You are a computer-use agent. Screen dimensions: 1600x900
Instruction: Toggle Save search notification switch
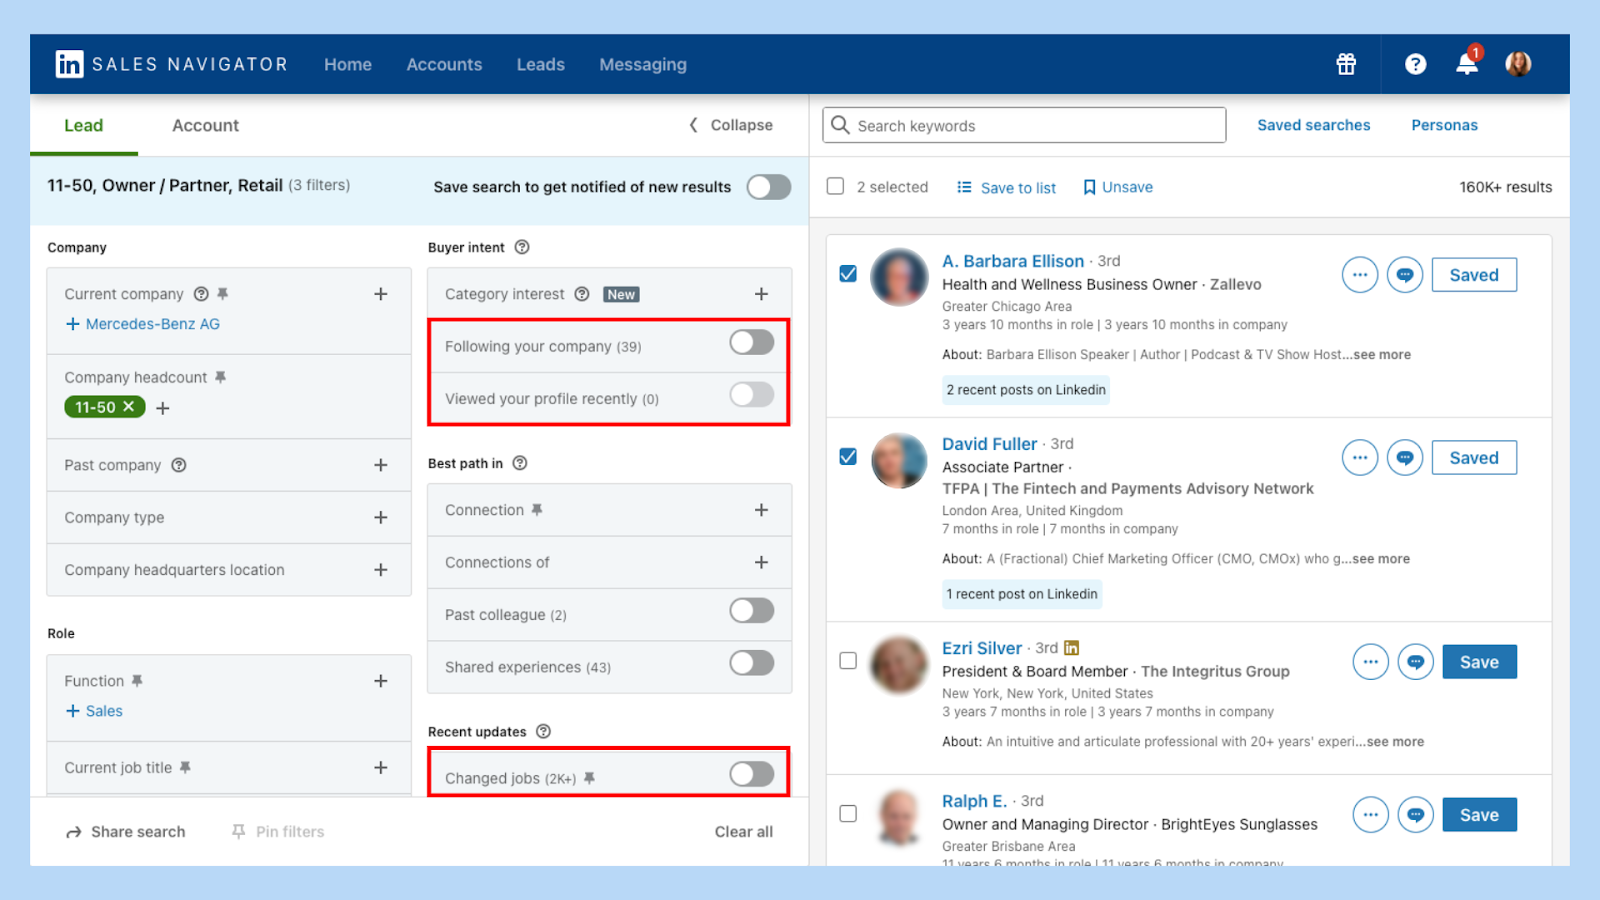coord(769,187)
